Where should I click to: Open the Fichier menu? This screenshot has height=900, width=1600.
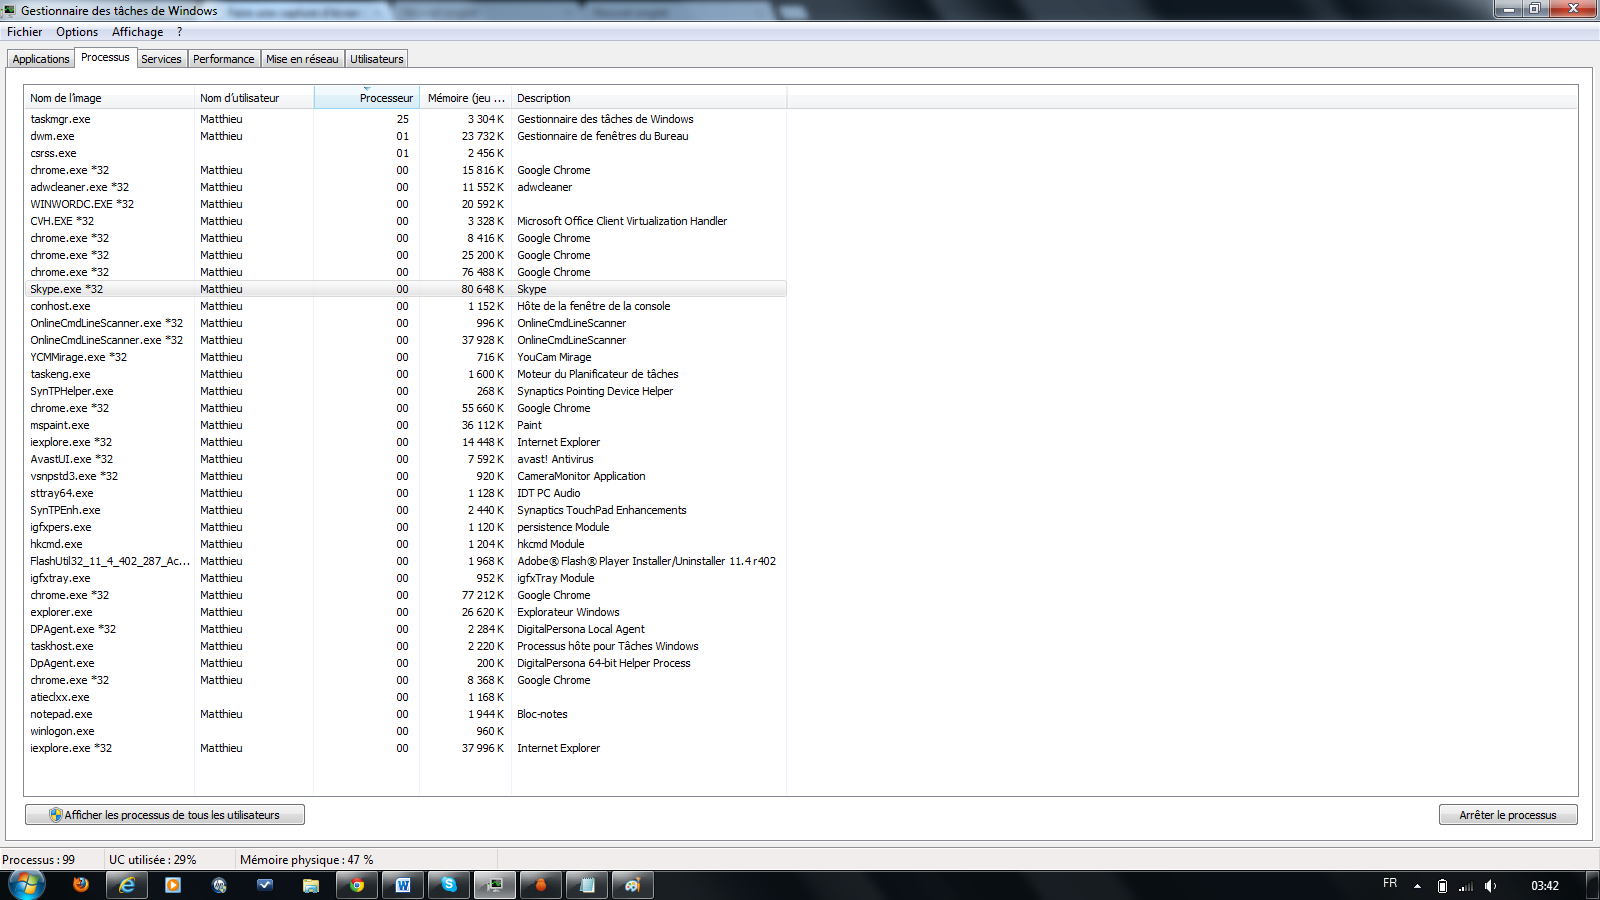[24, 32]
